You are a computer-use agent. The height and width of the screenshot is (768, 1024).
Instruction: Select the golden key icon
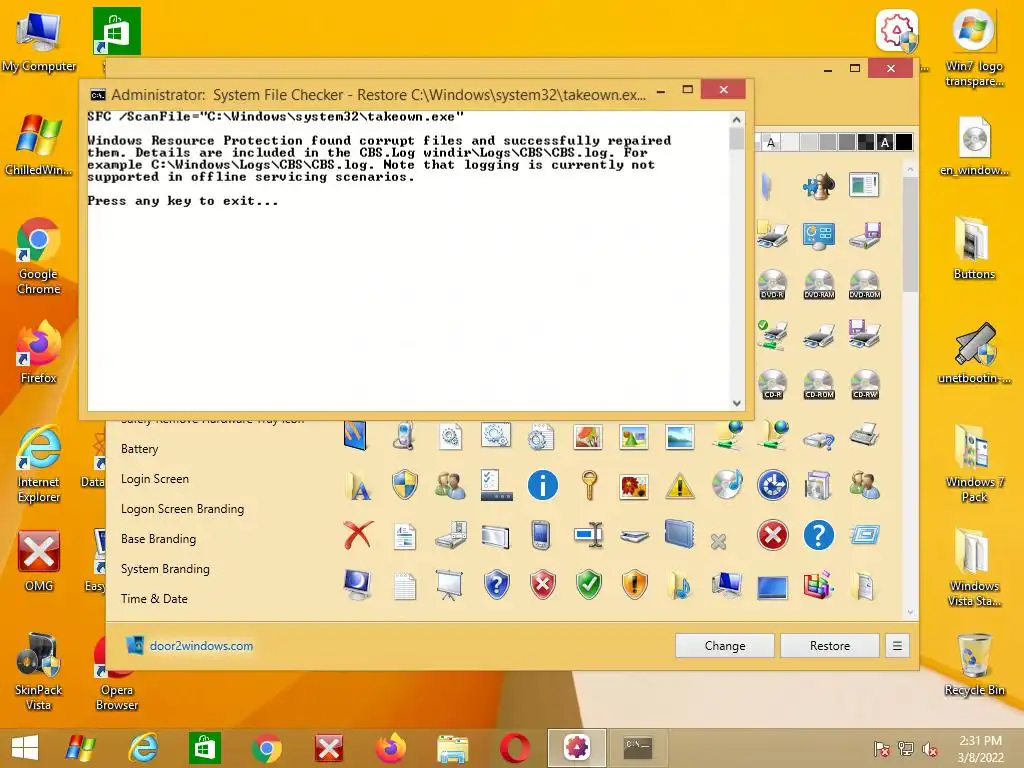tap(589, 485)
